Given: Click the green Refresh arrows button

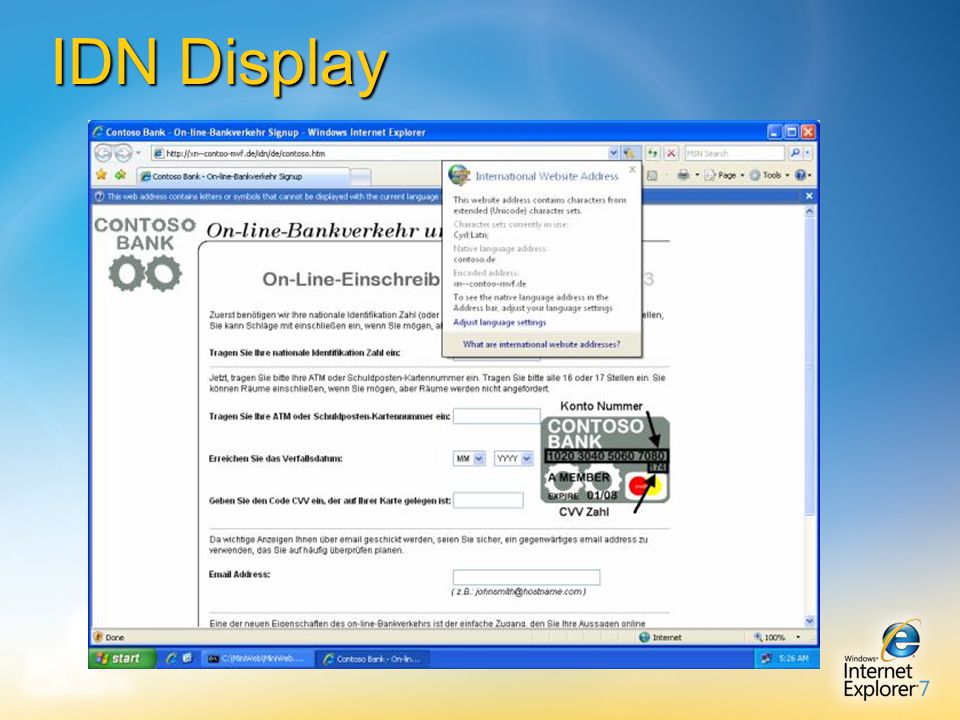Looking at the screenshot, I should pyautogui.click(x=653, y=153).
